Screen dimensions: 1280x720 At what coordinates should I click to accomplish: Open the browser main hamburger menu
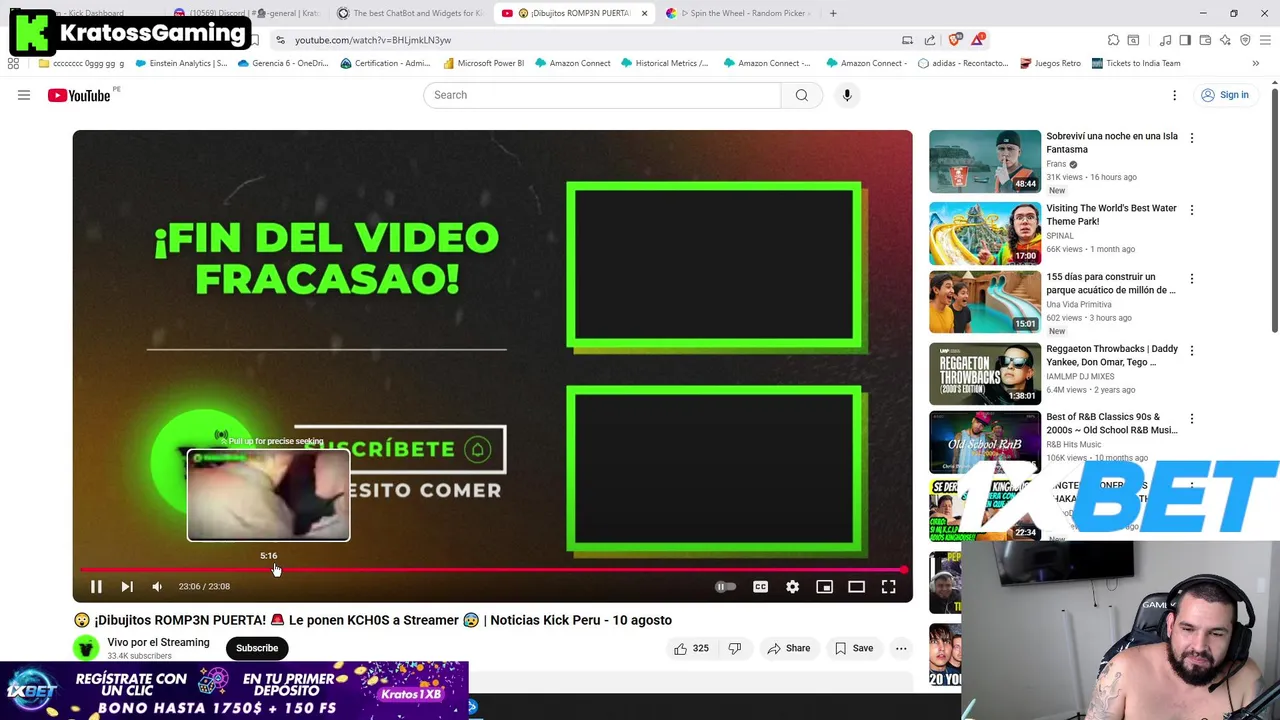tap(1265, 40)
